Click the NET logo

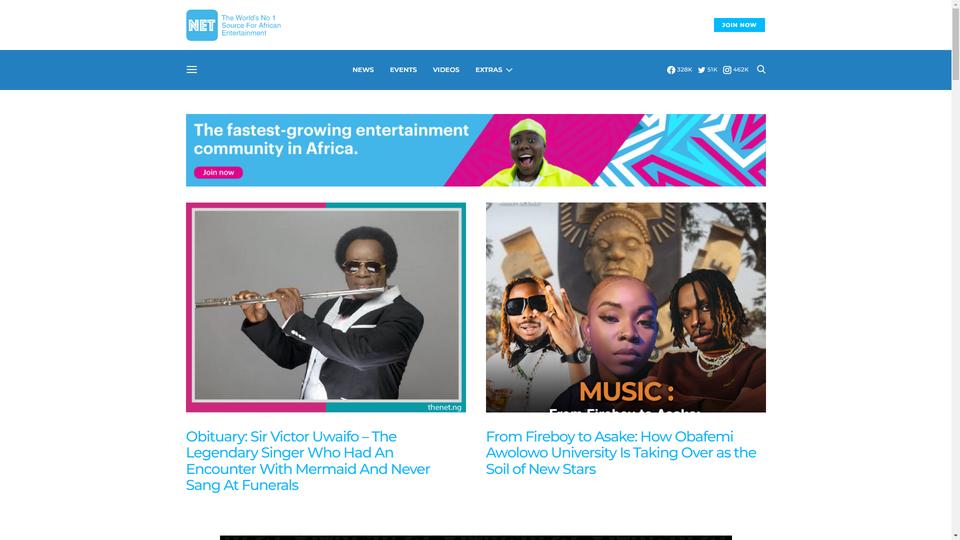pos(202,25)
